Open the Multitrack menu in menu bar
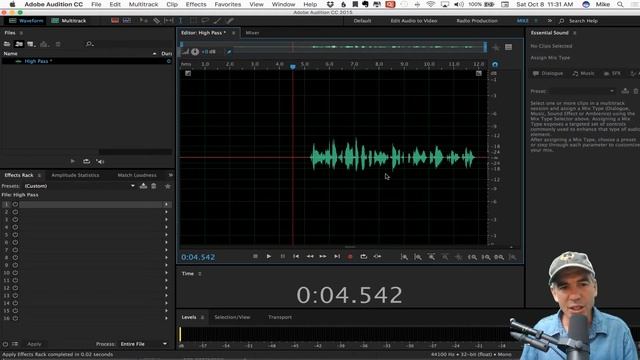 pyautogui.click(x=143, y=4)
